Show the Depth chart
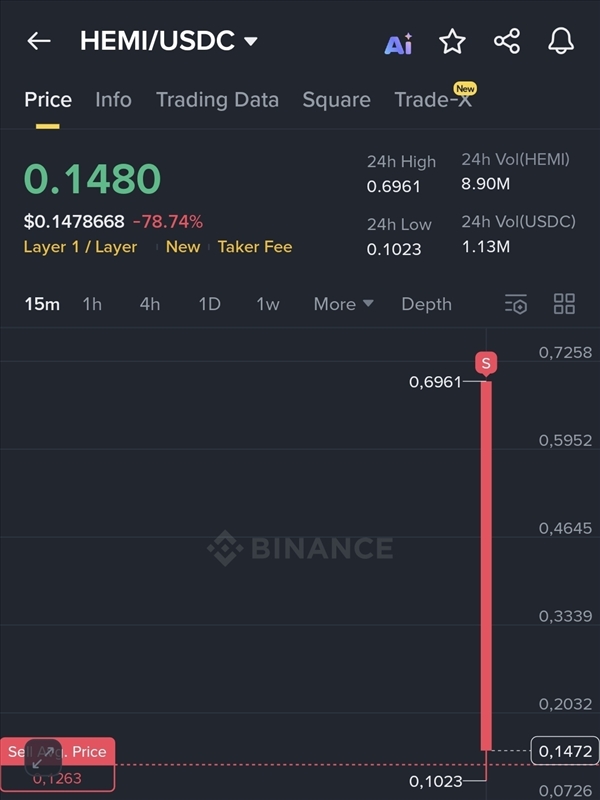Screen dimensions: 600x800 [x=426, y=304]
